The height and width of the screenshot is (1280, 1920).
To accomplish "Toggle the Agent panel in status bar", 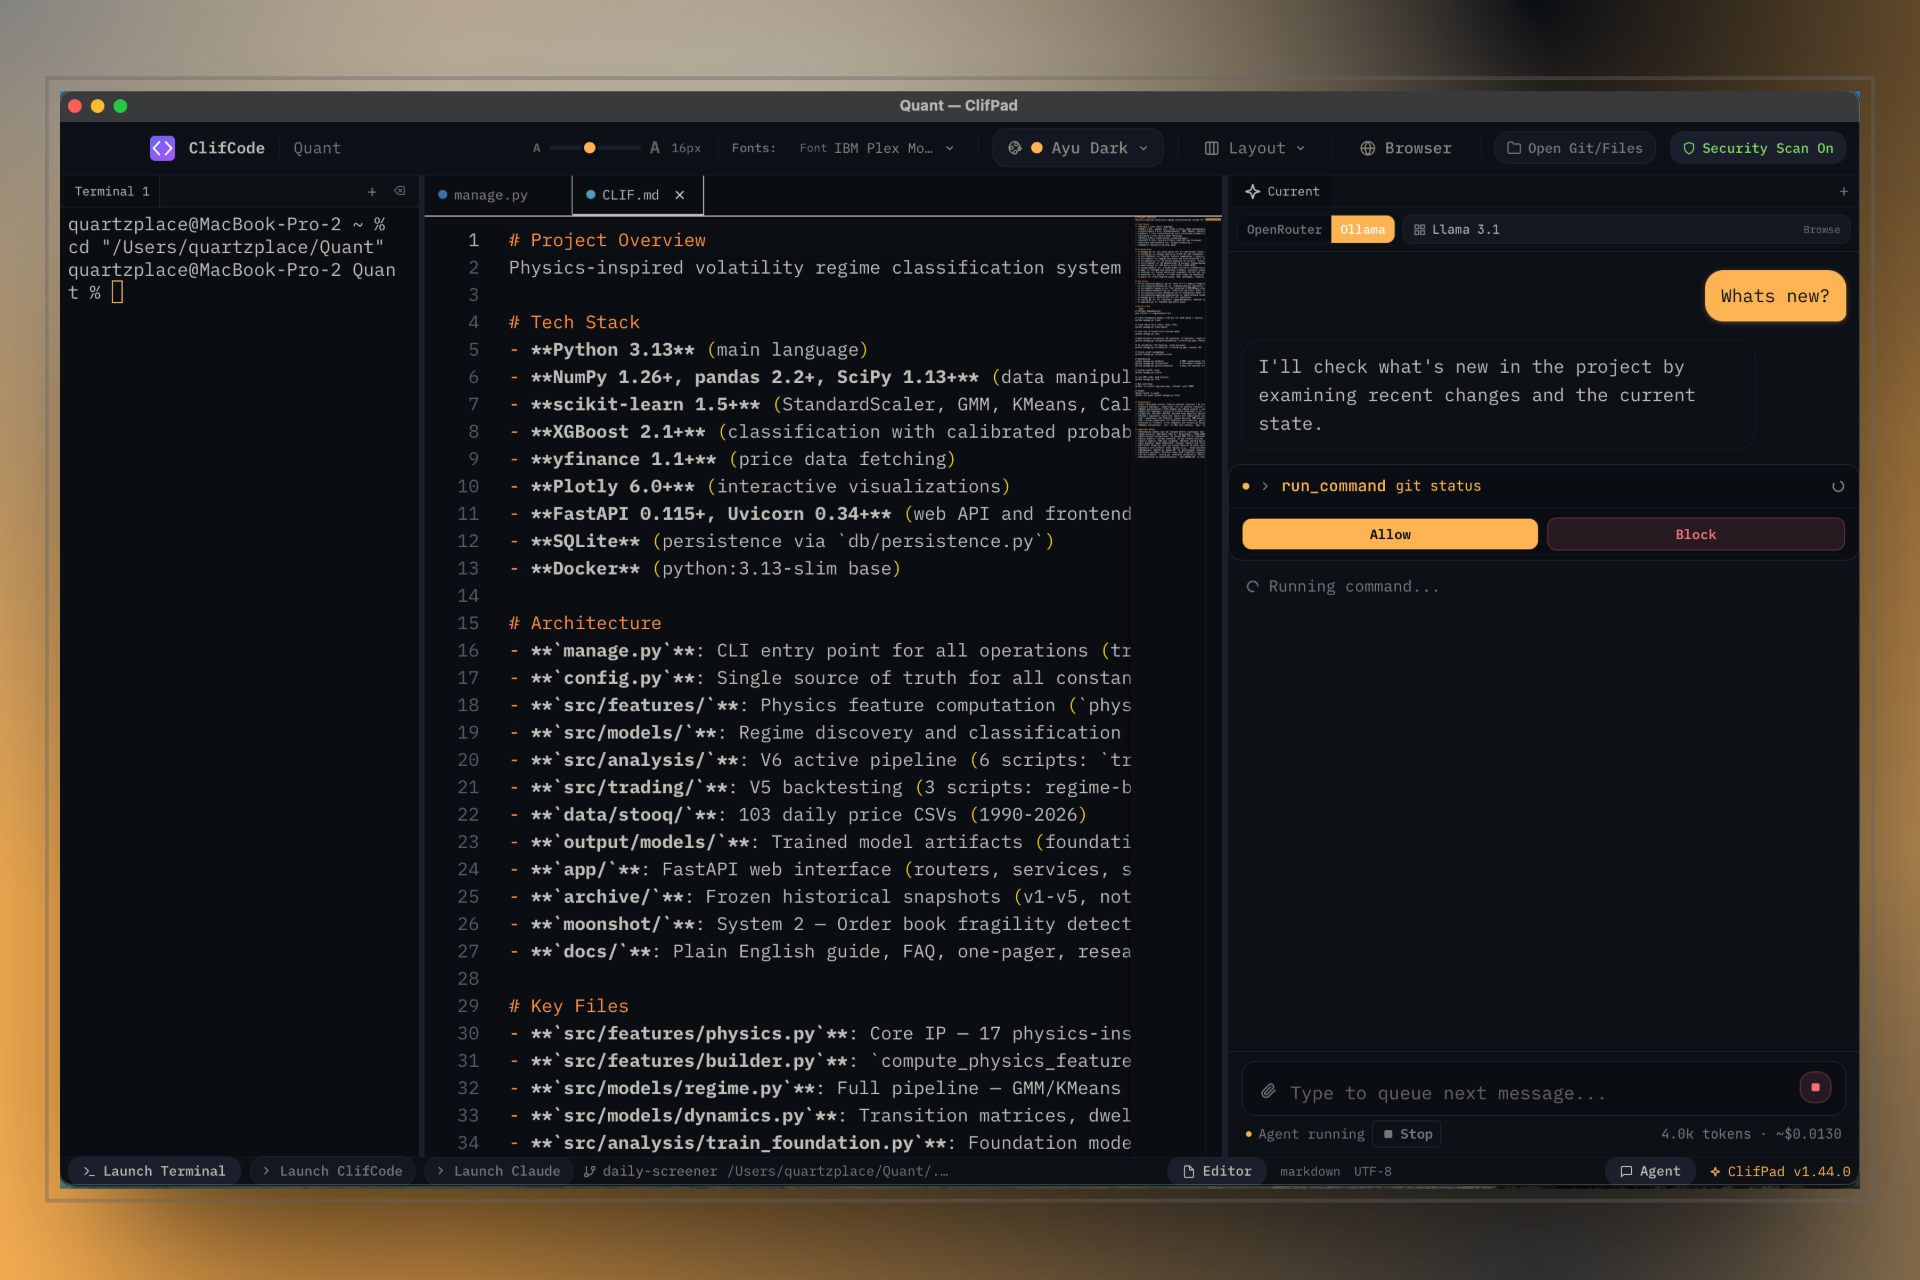I will point(1650,1171).
